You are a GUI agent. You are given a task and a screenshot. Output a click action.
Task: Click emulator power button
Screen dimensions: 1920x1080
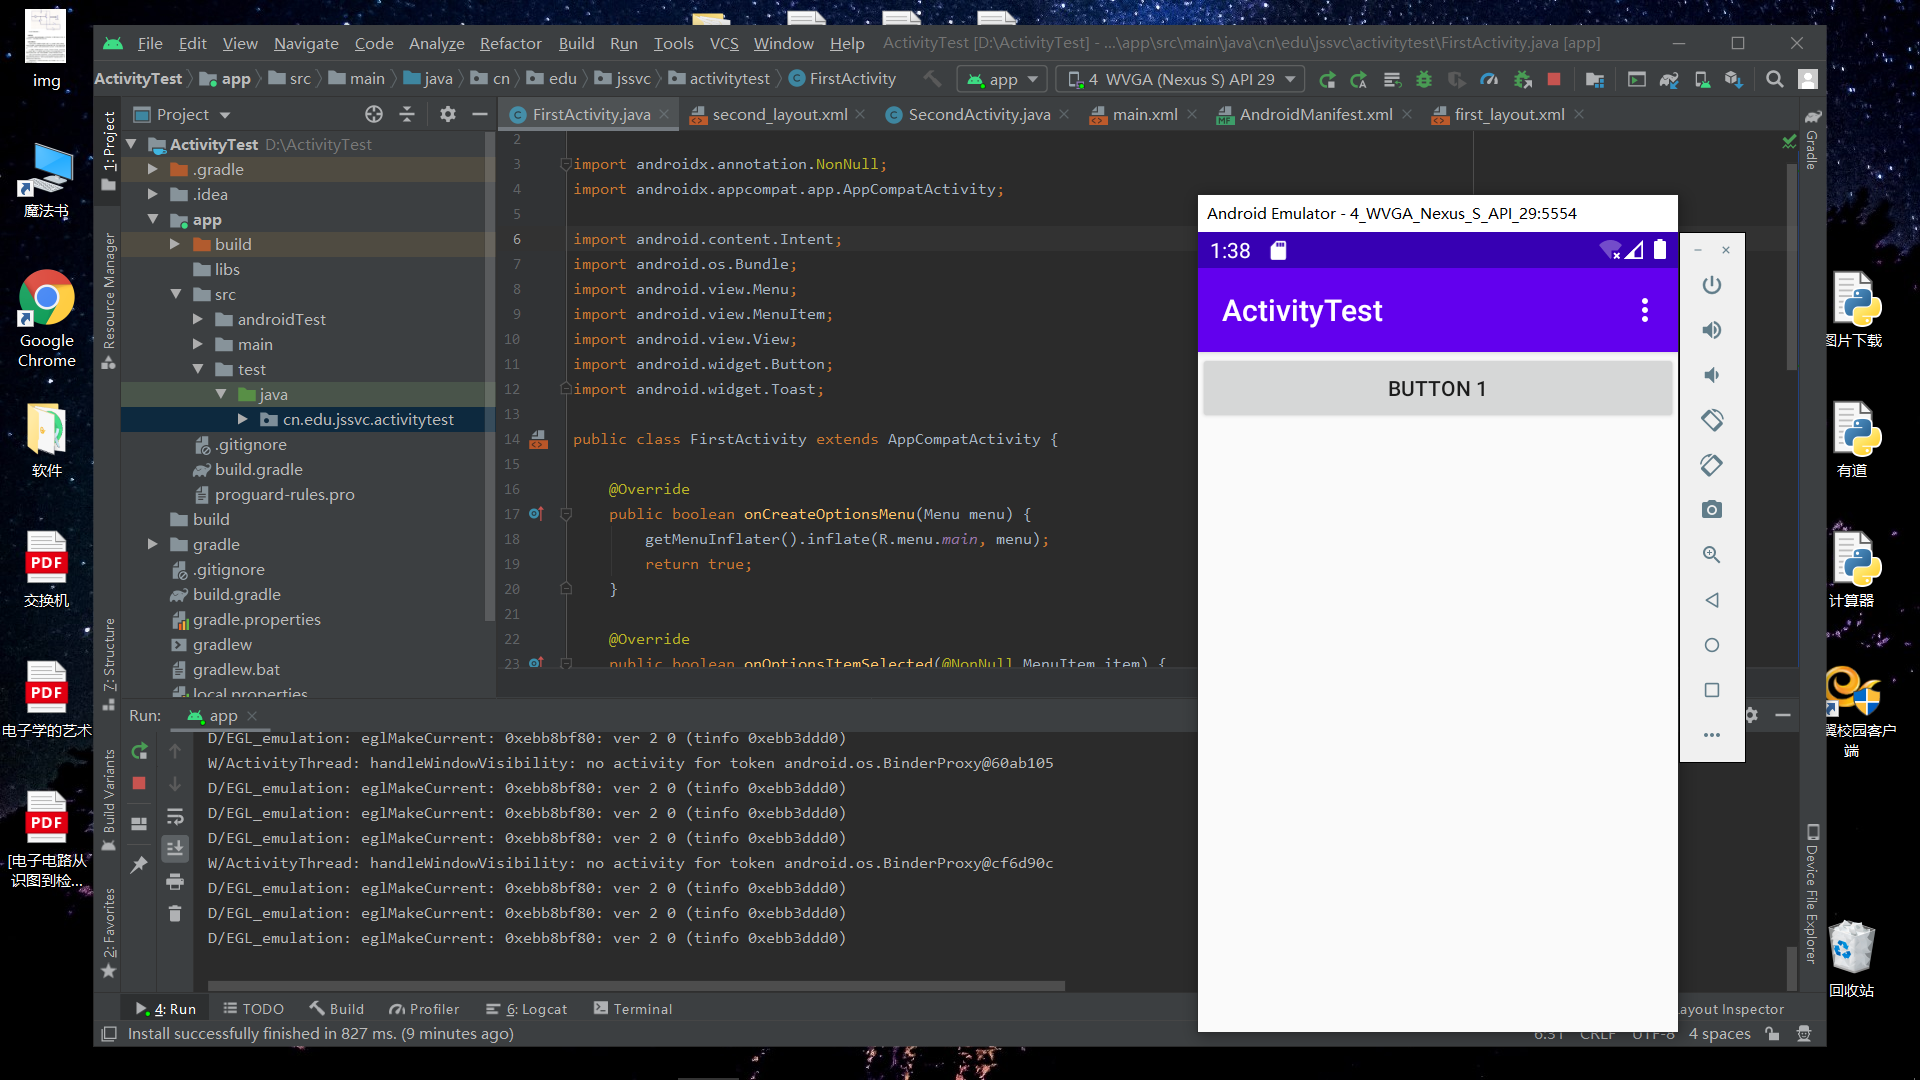[x=1712, y=285]
